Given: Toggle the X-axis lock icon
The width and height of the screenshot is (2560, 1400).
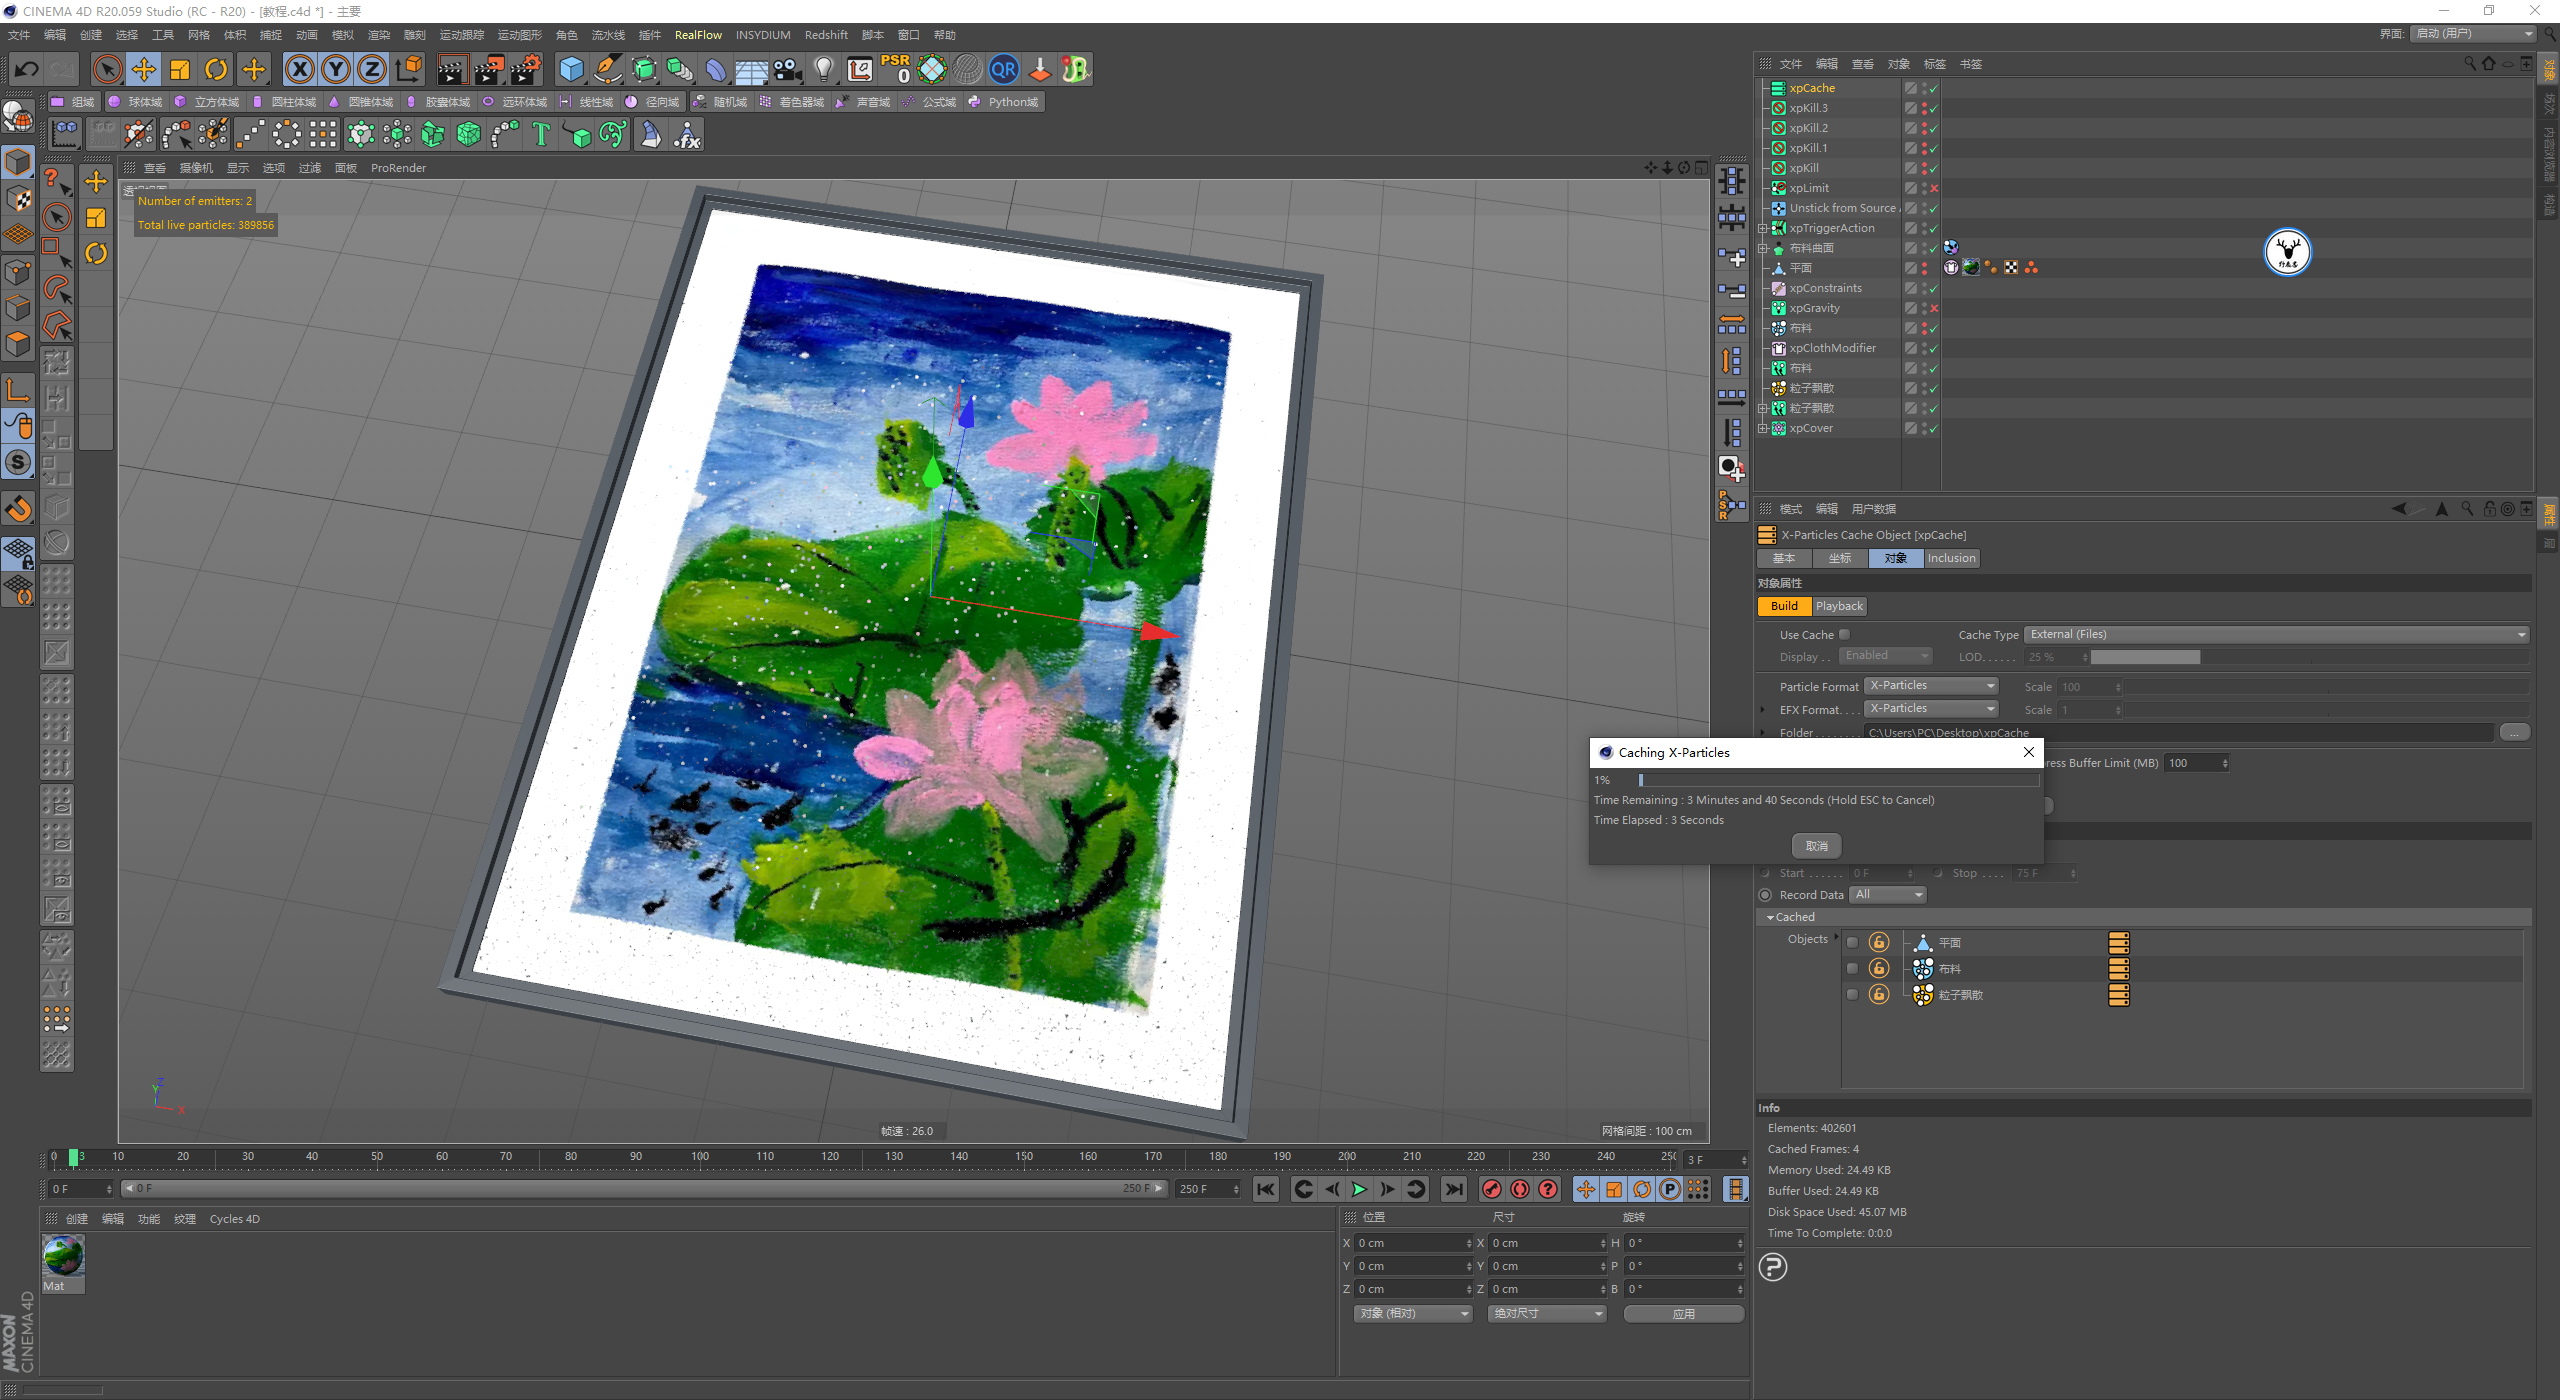Looking at the screenshot, I should 299,69.
